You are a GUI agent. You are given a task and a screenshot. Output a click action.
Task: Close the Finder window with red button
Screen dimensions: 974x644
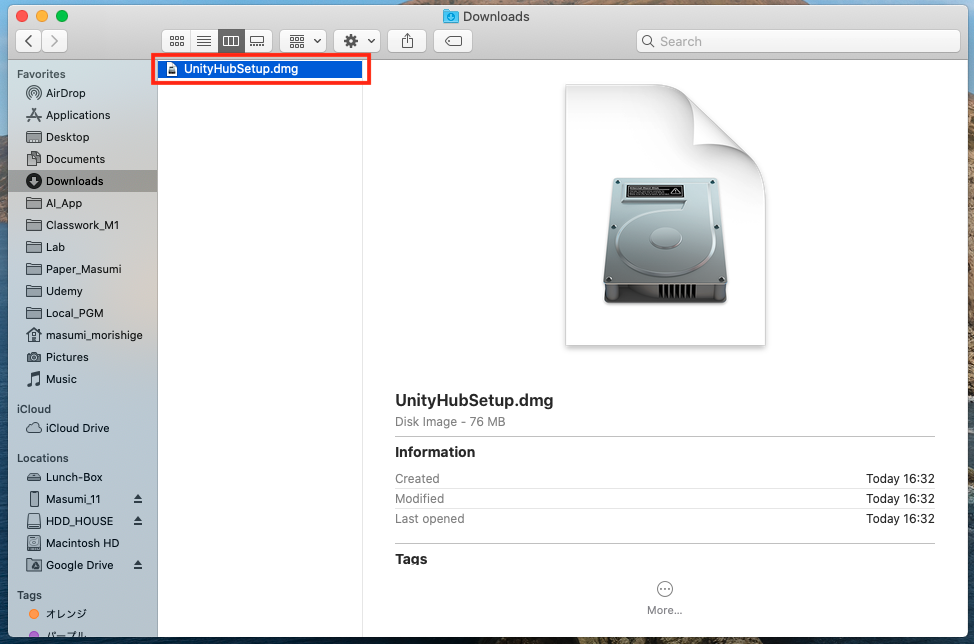point(22,16)
